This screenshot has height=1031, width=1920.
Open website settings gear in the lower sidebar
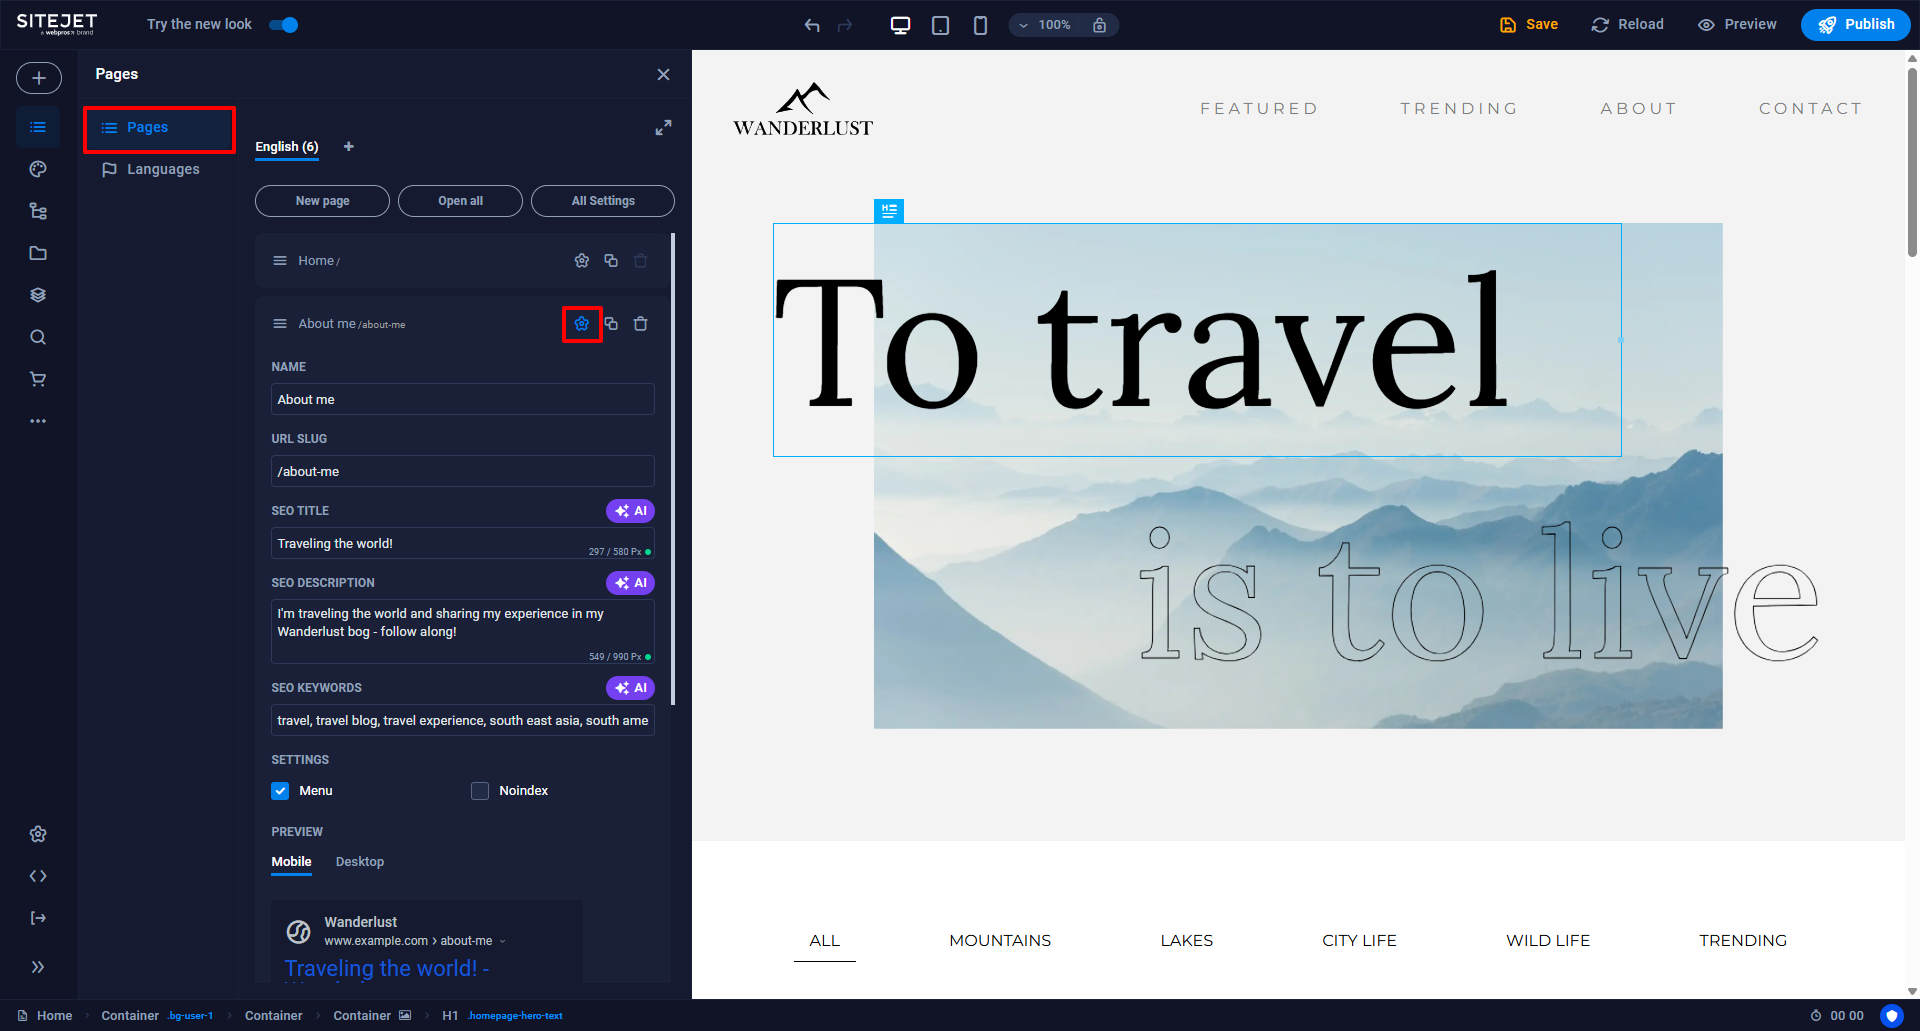[38, 834]
